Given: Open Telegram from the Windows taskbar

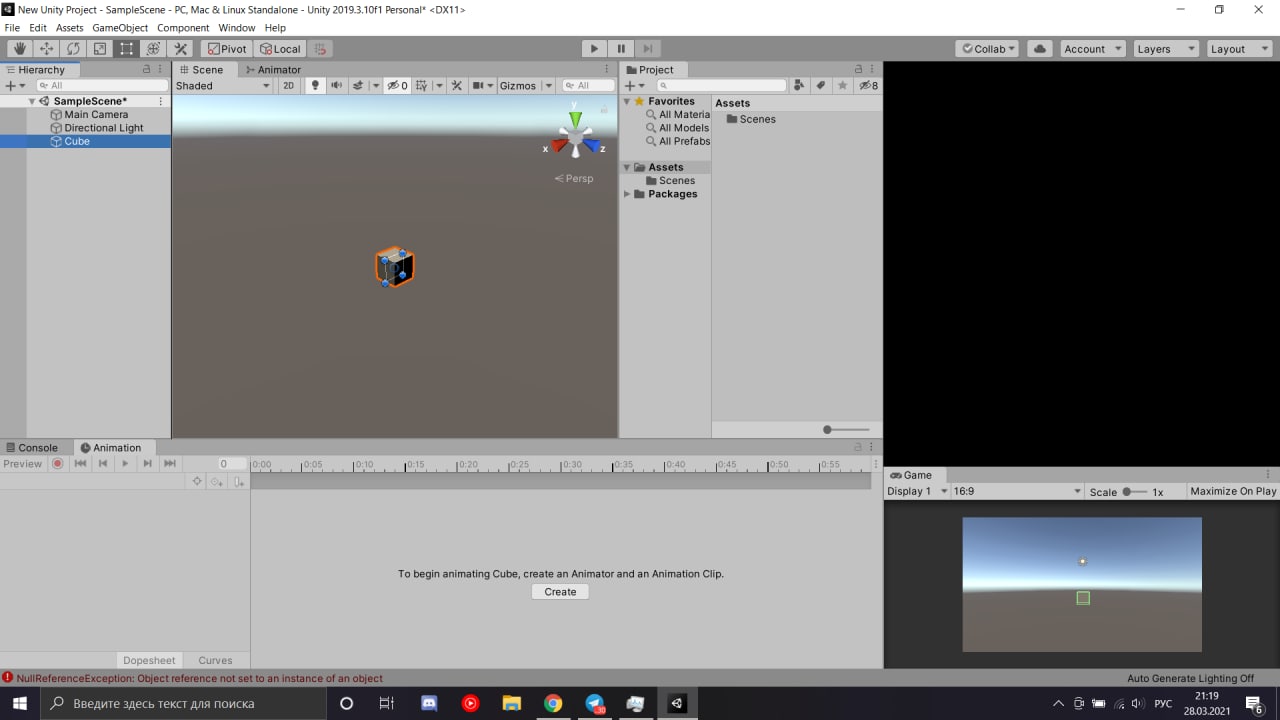Looking at the screenshot, I should (x=595, y=704).
